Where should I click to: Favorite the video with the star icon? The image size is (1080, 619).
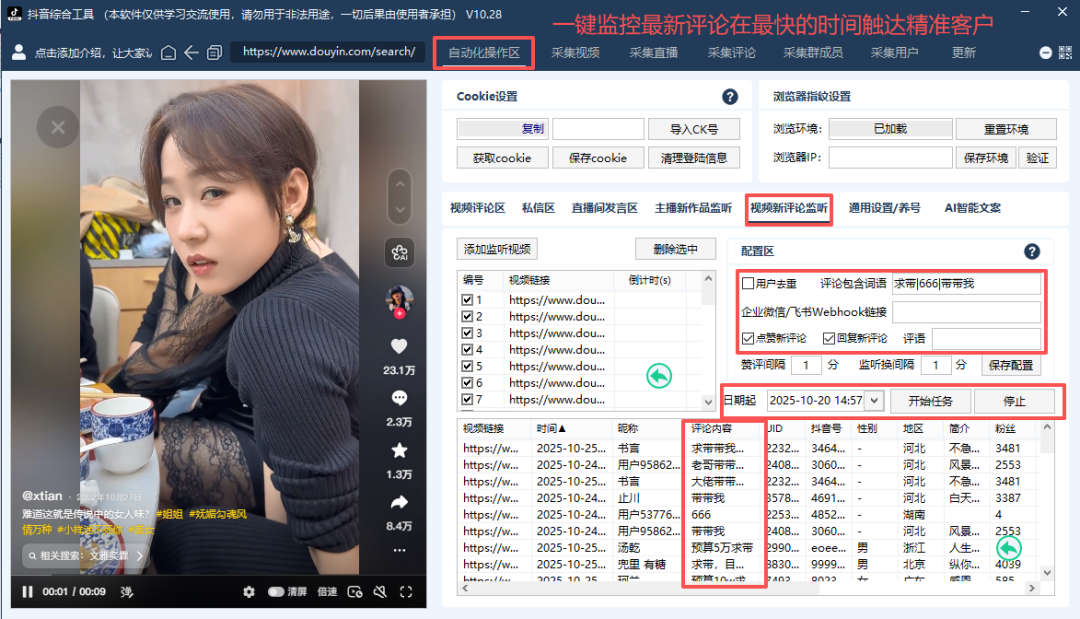tap(399, 450)
